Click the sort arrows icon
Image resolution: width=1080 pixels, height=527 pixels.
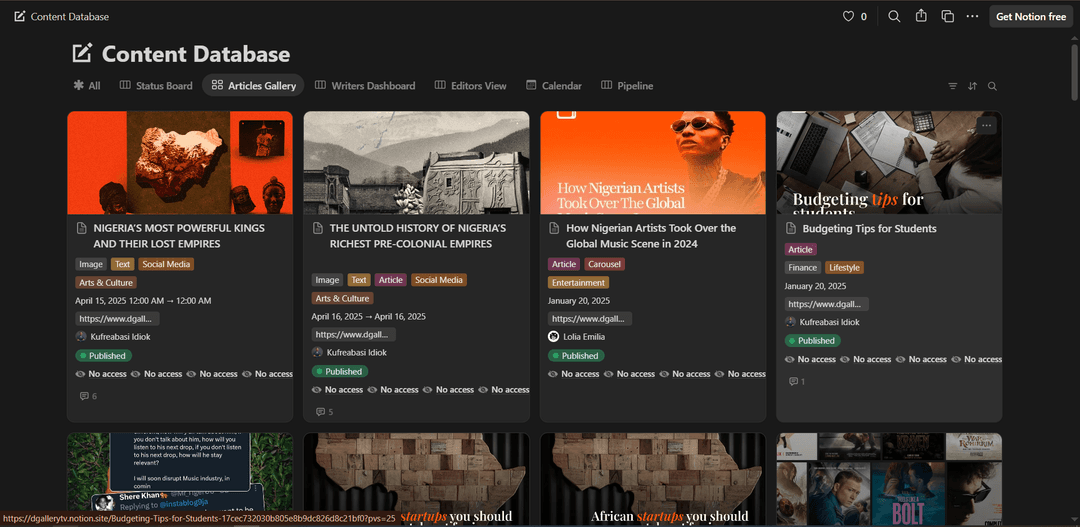(x=972, y=86)
